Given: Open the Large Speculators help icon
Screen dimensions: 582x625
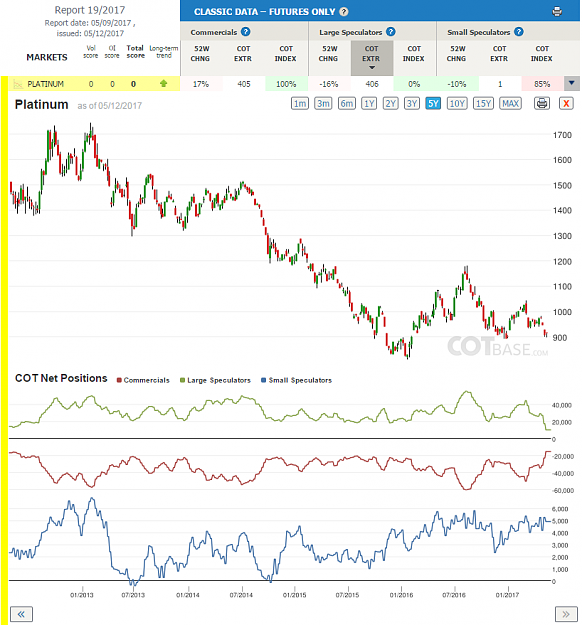Looking at the screenshot, I should pos(391,31).
